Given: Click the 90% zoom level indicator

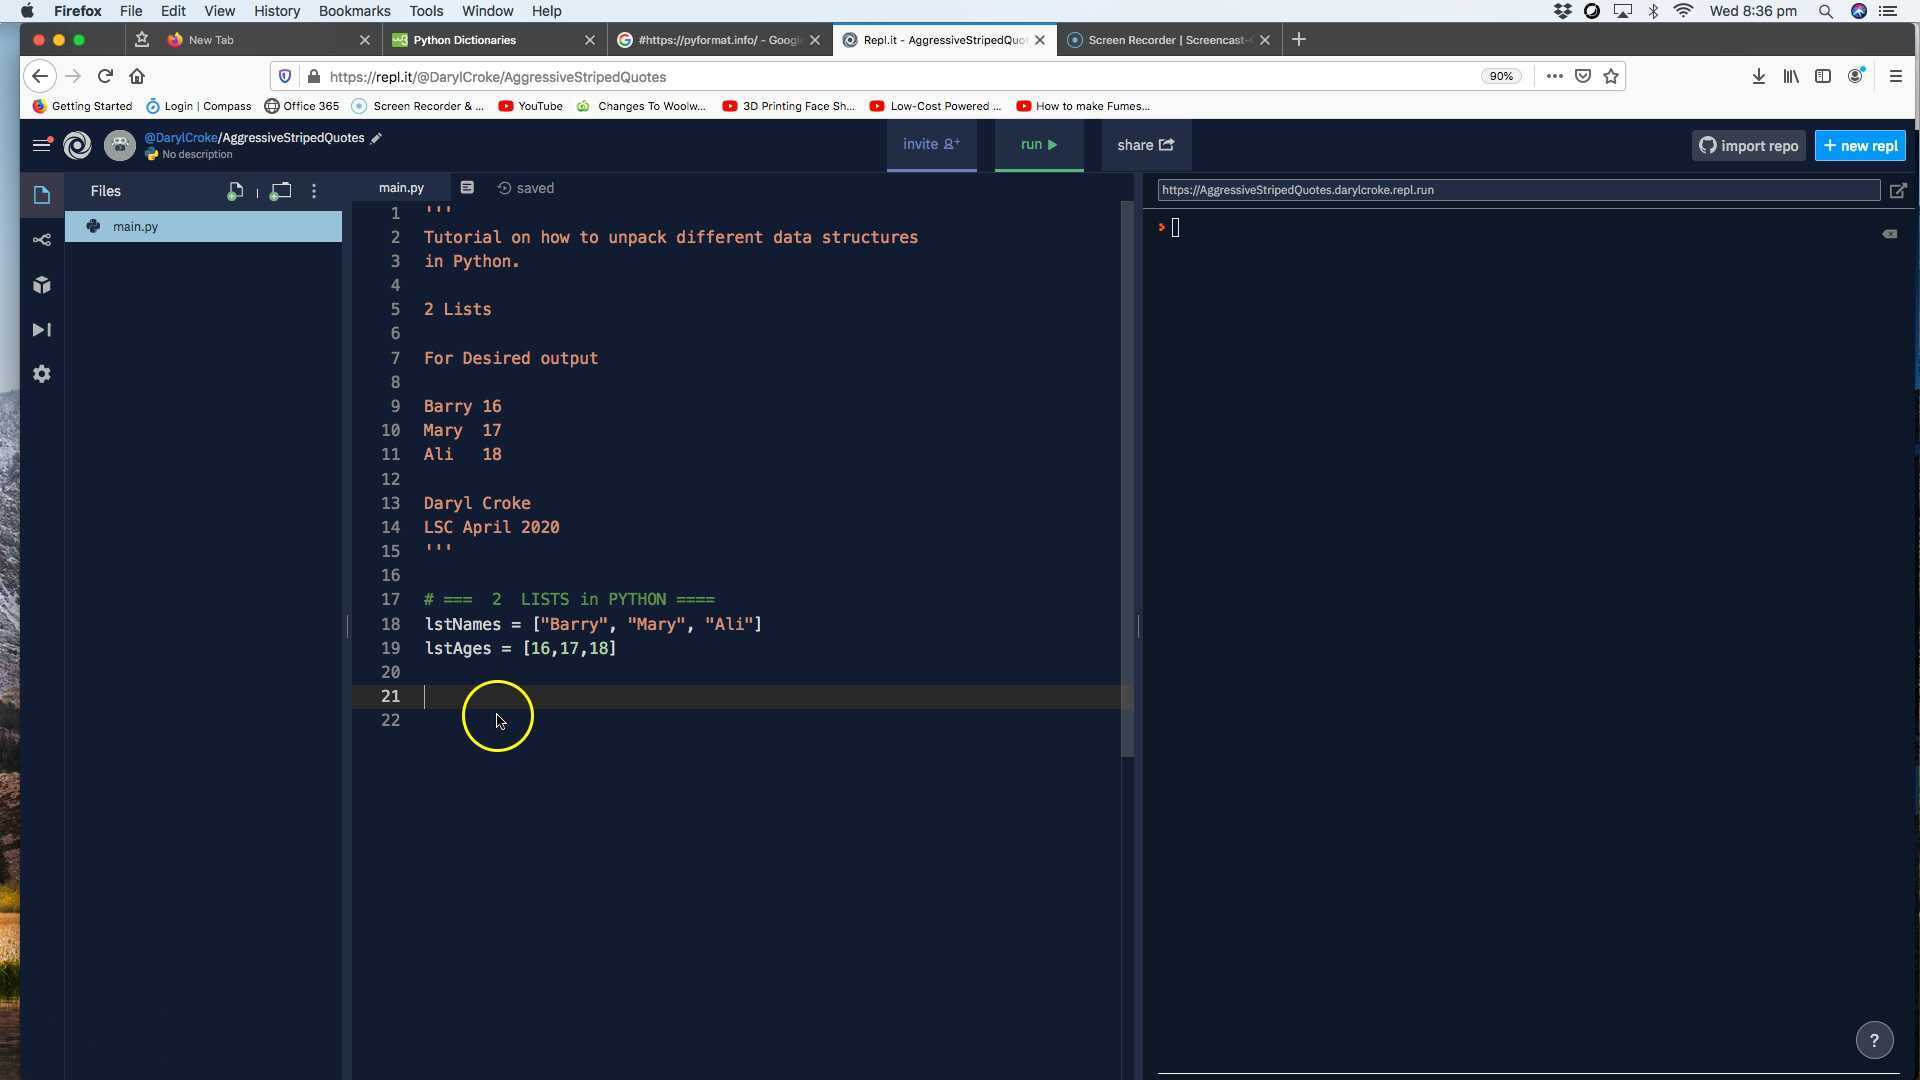Looking at the screenshot, I should click(x=1501, y=76).
